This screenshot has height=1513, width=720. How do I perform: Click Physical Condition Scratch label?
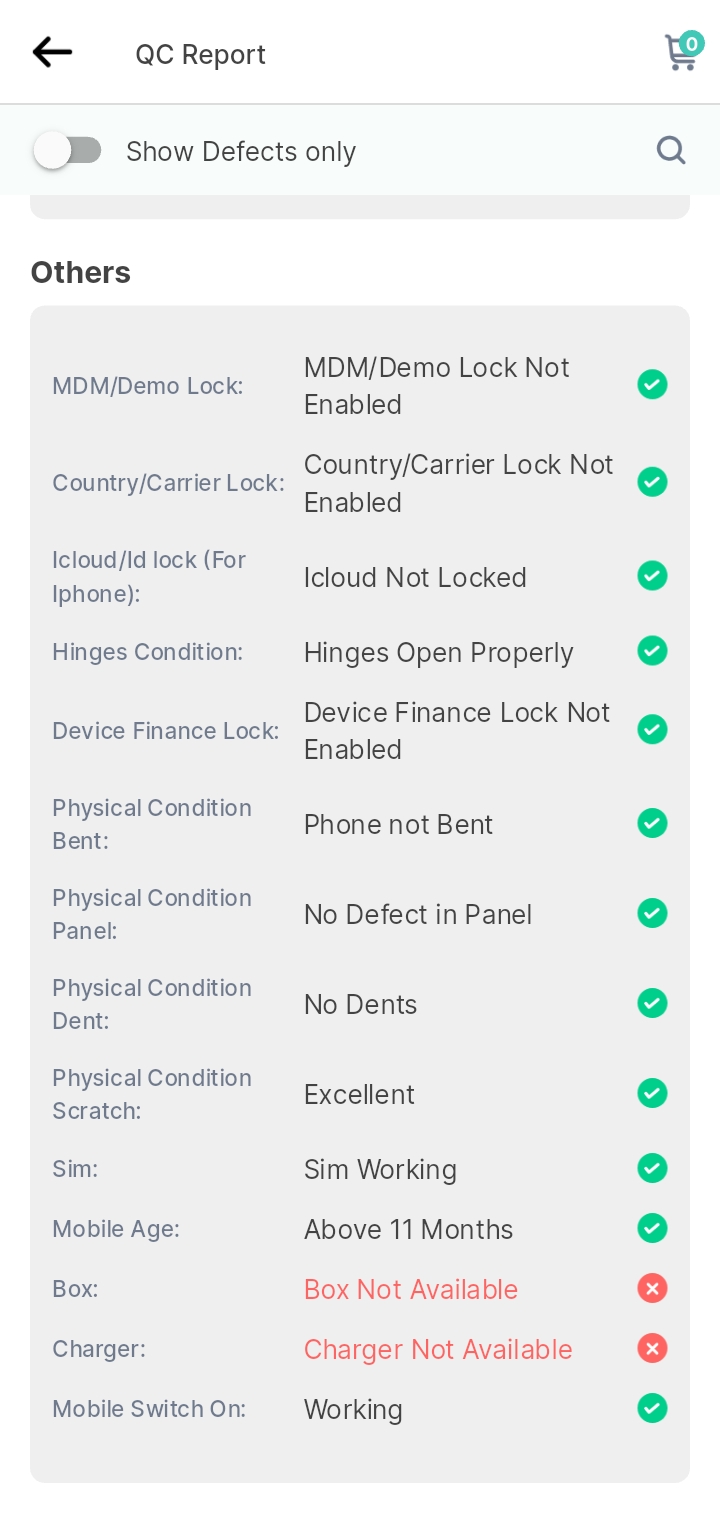[x=152, y=1094]
